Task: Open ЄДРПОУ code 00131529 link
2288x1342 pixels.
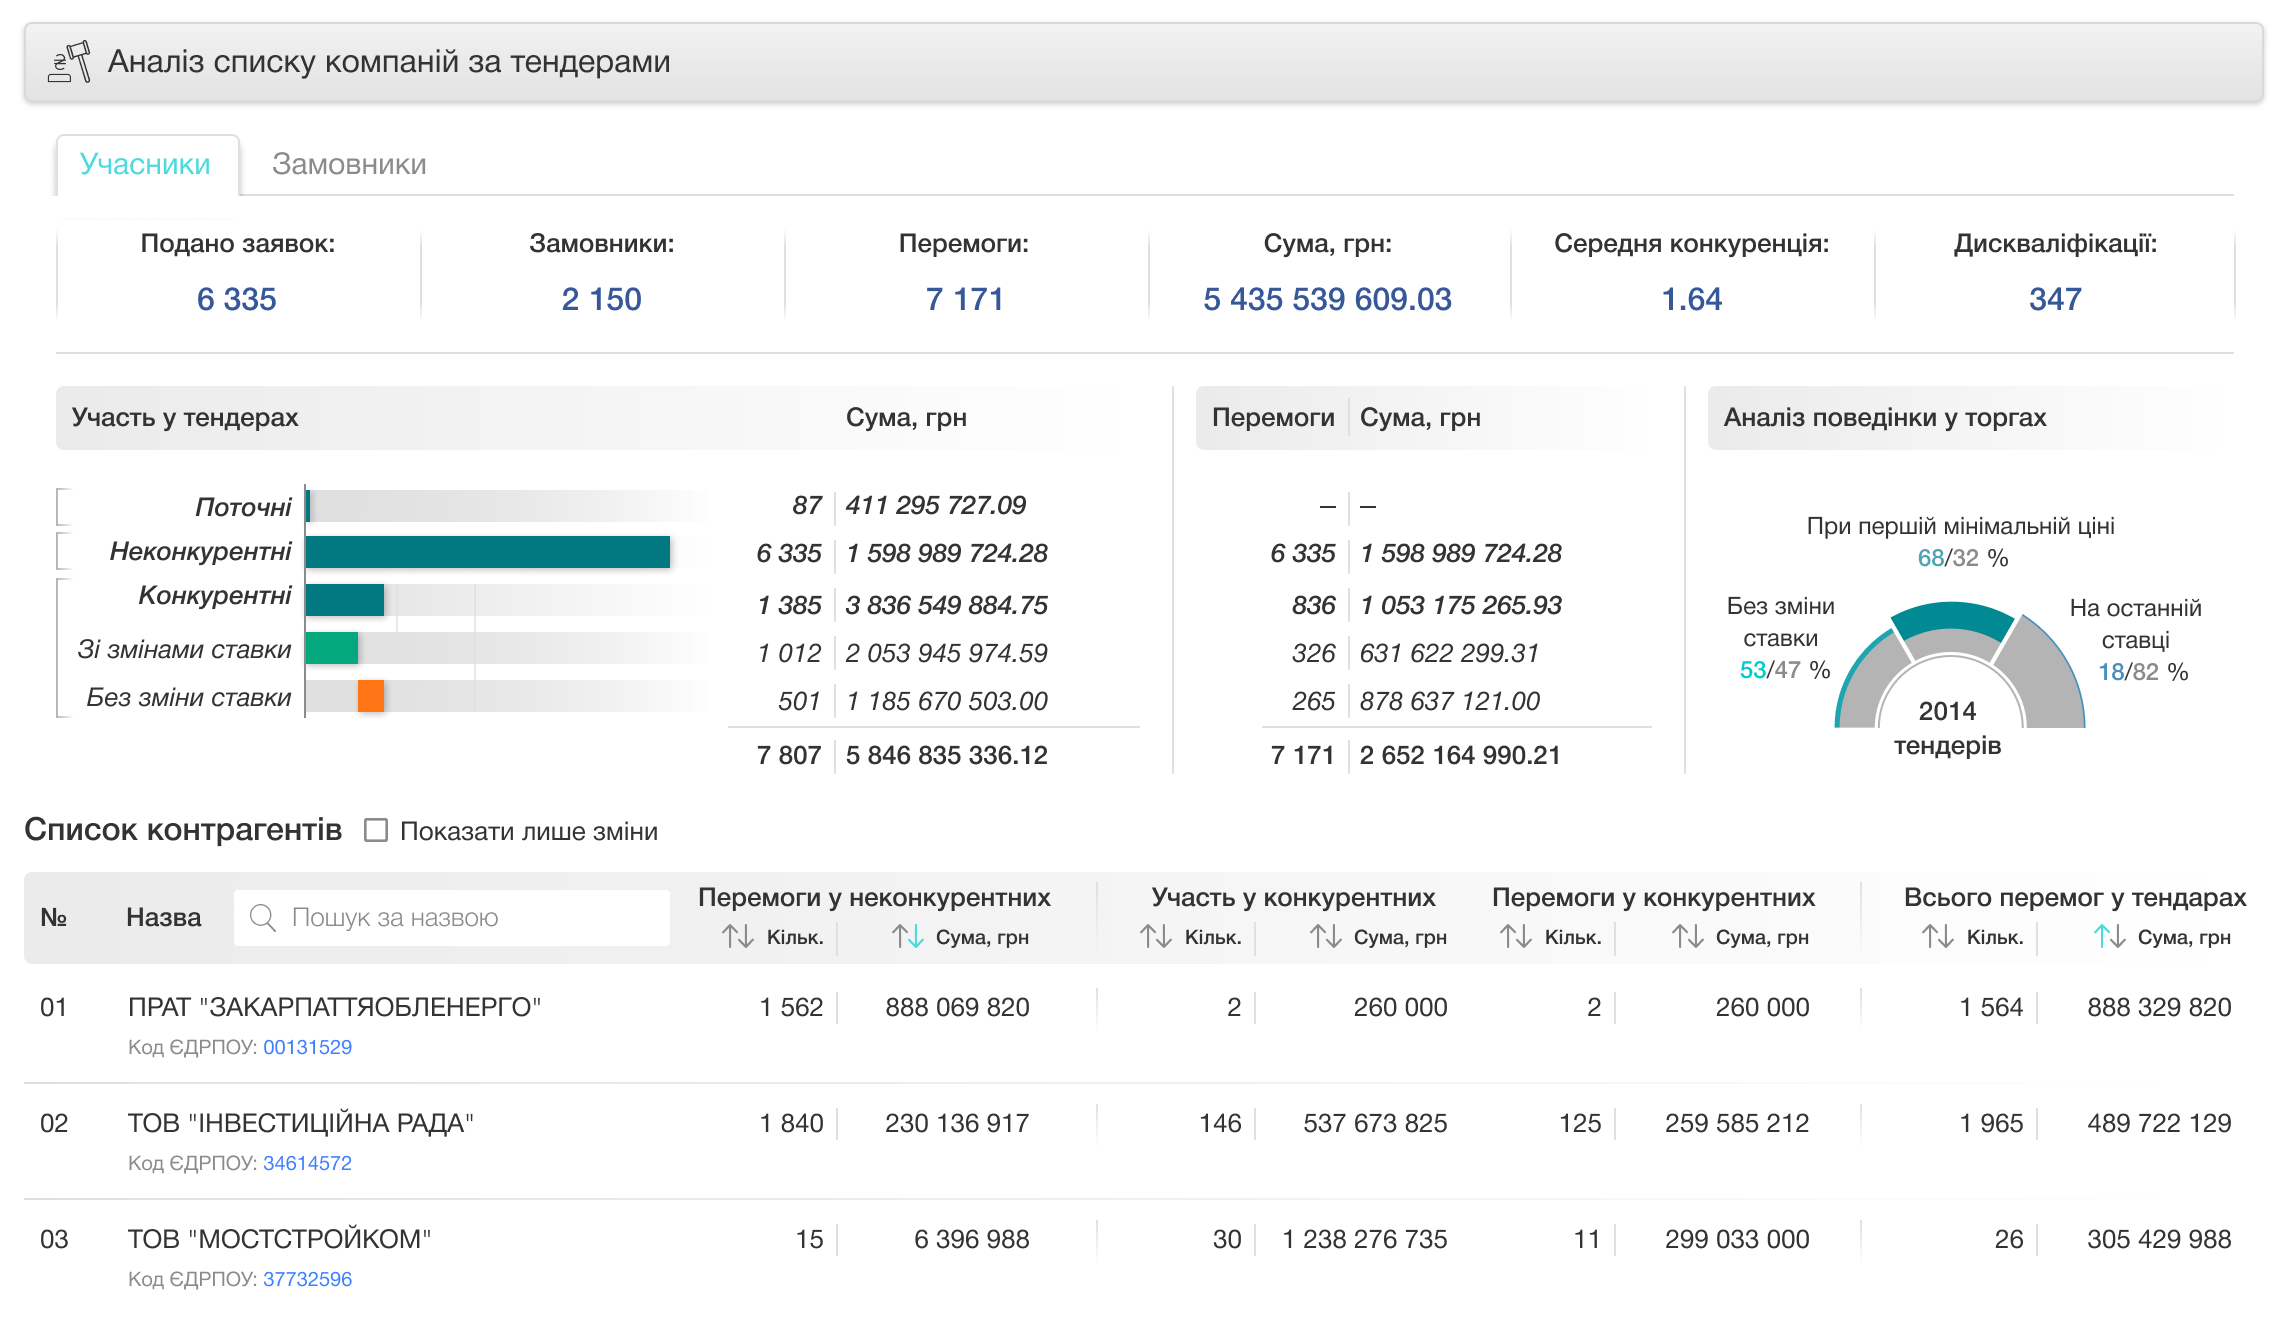Action: [307, 1047]
